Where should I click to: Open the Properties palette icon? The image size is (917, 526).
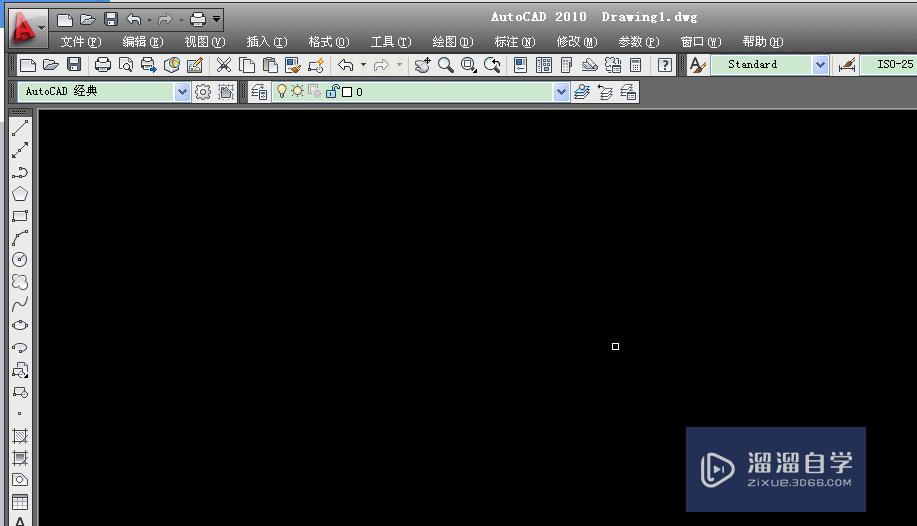[520, 65]
